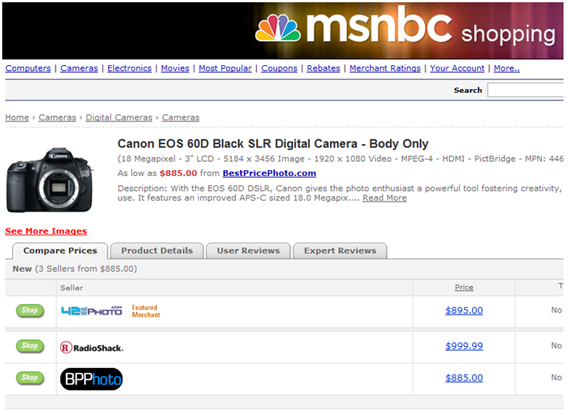Open See More Images link
Screen dimensions: 568x415
(46, 231)
